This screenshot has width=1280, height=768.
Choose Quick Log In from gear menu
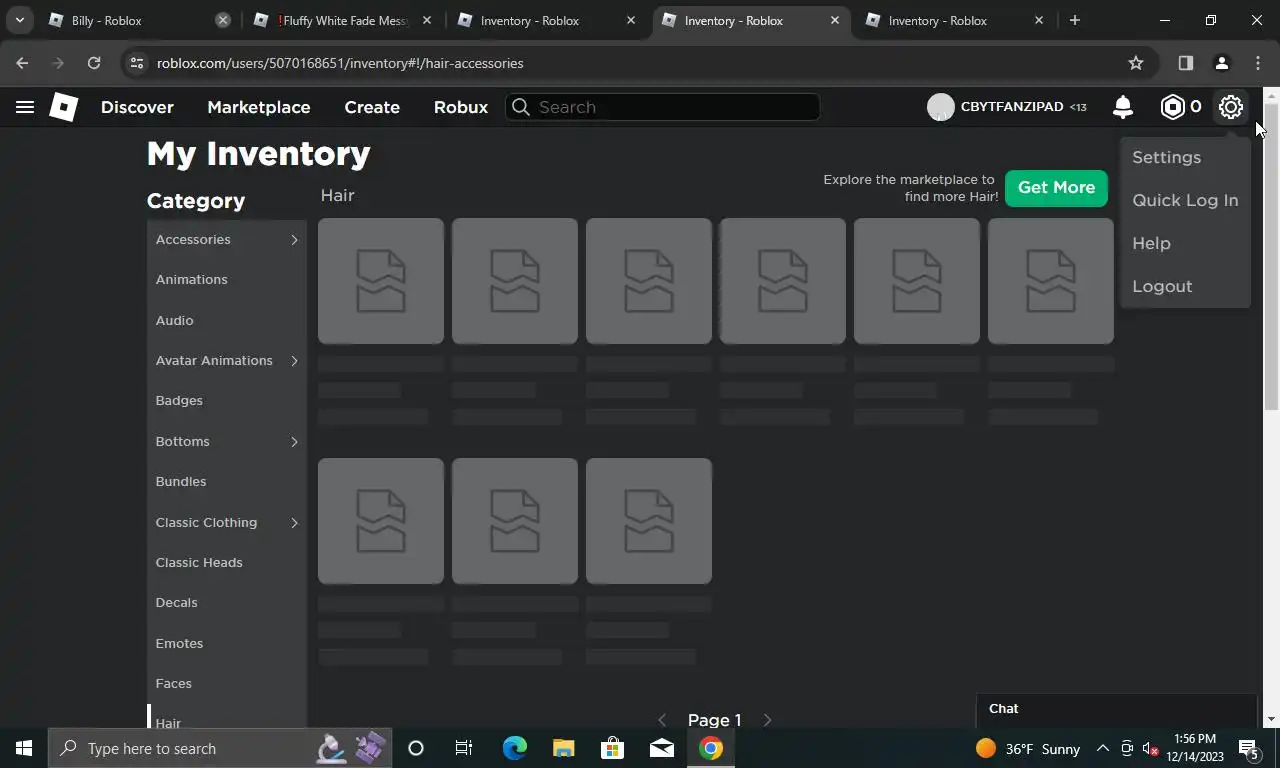point(1185,200)
